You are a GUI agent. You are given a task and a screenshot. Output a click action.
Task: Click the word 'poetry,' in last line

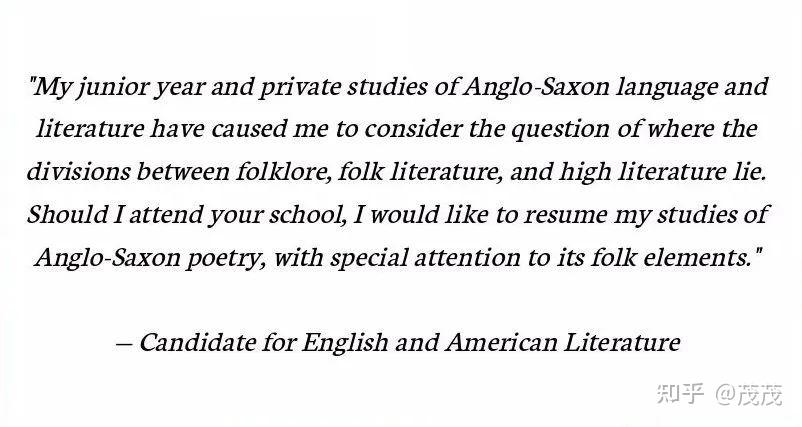[x=225, y=257]
